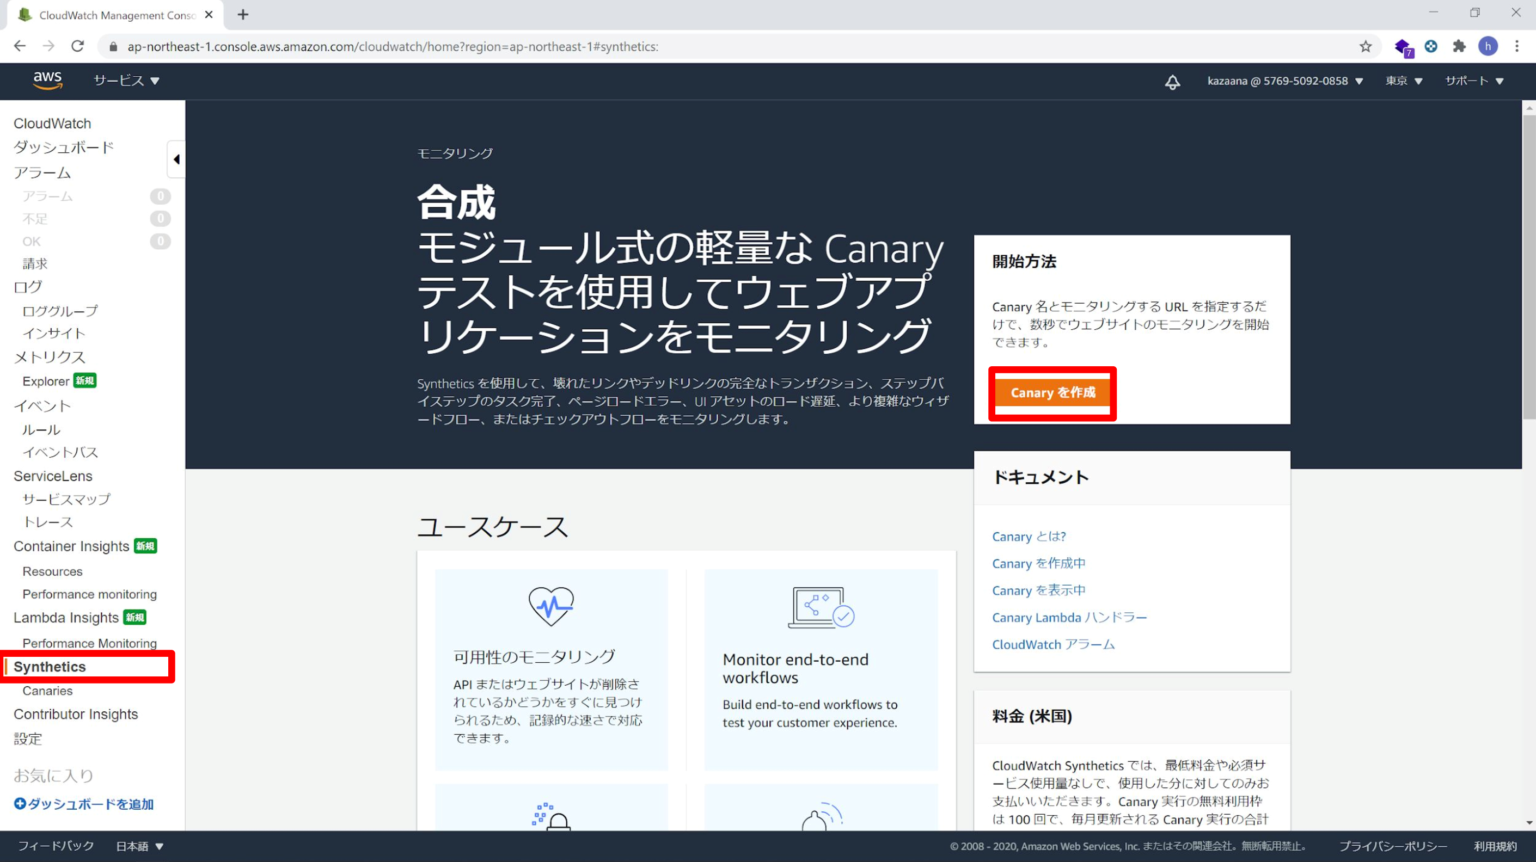Show alarms in the OK state
Image resolution: width=1536 pixels, height=862 pixels.
[31, 241]
